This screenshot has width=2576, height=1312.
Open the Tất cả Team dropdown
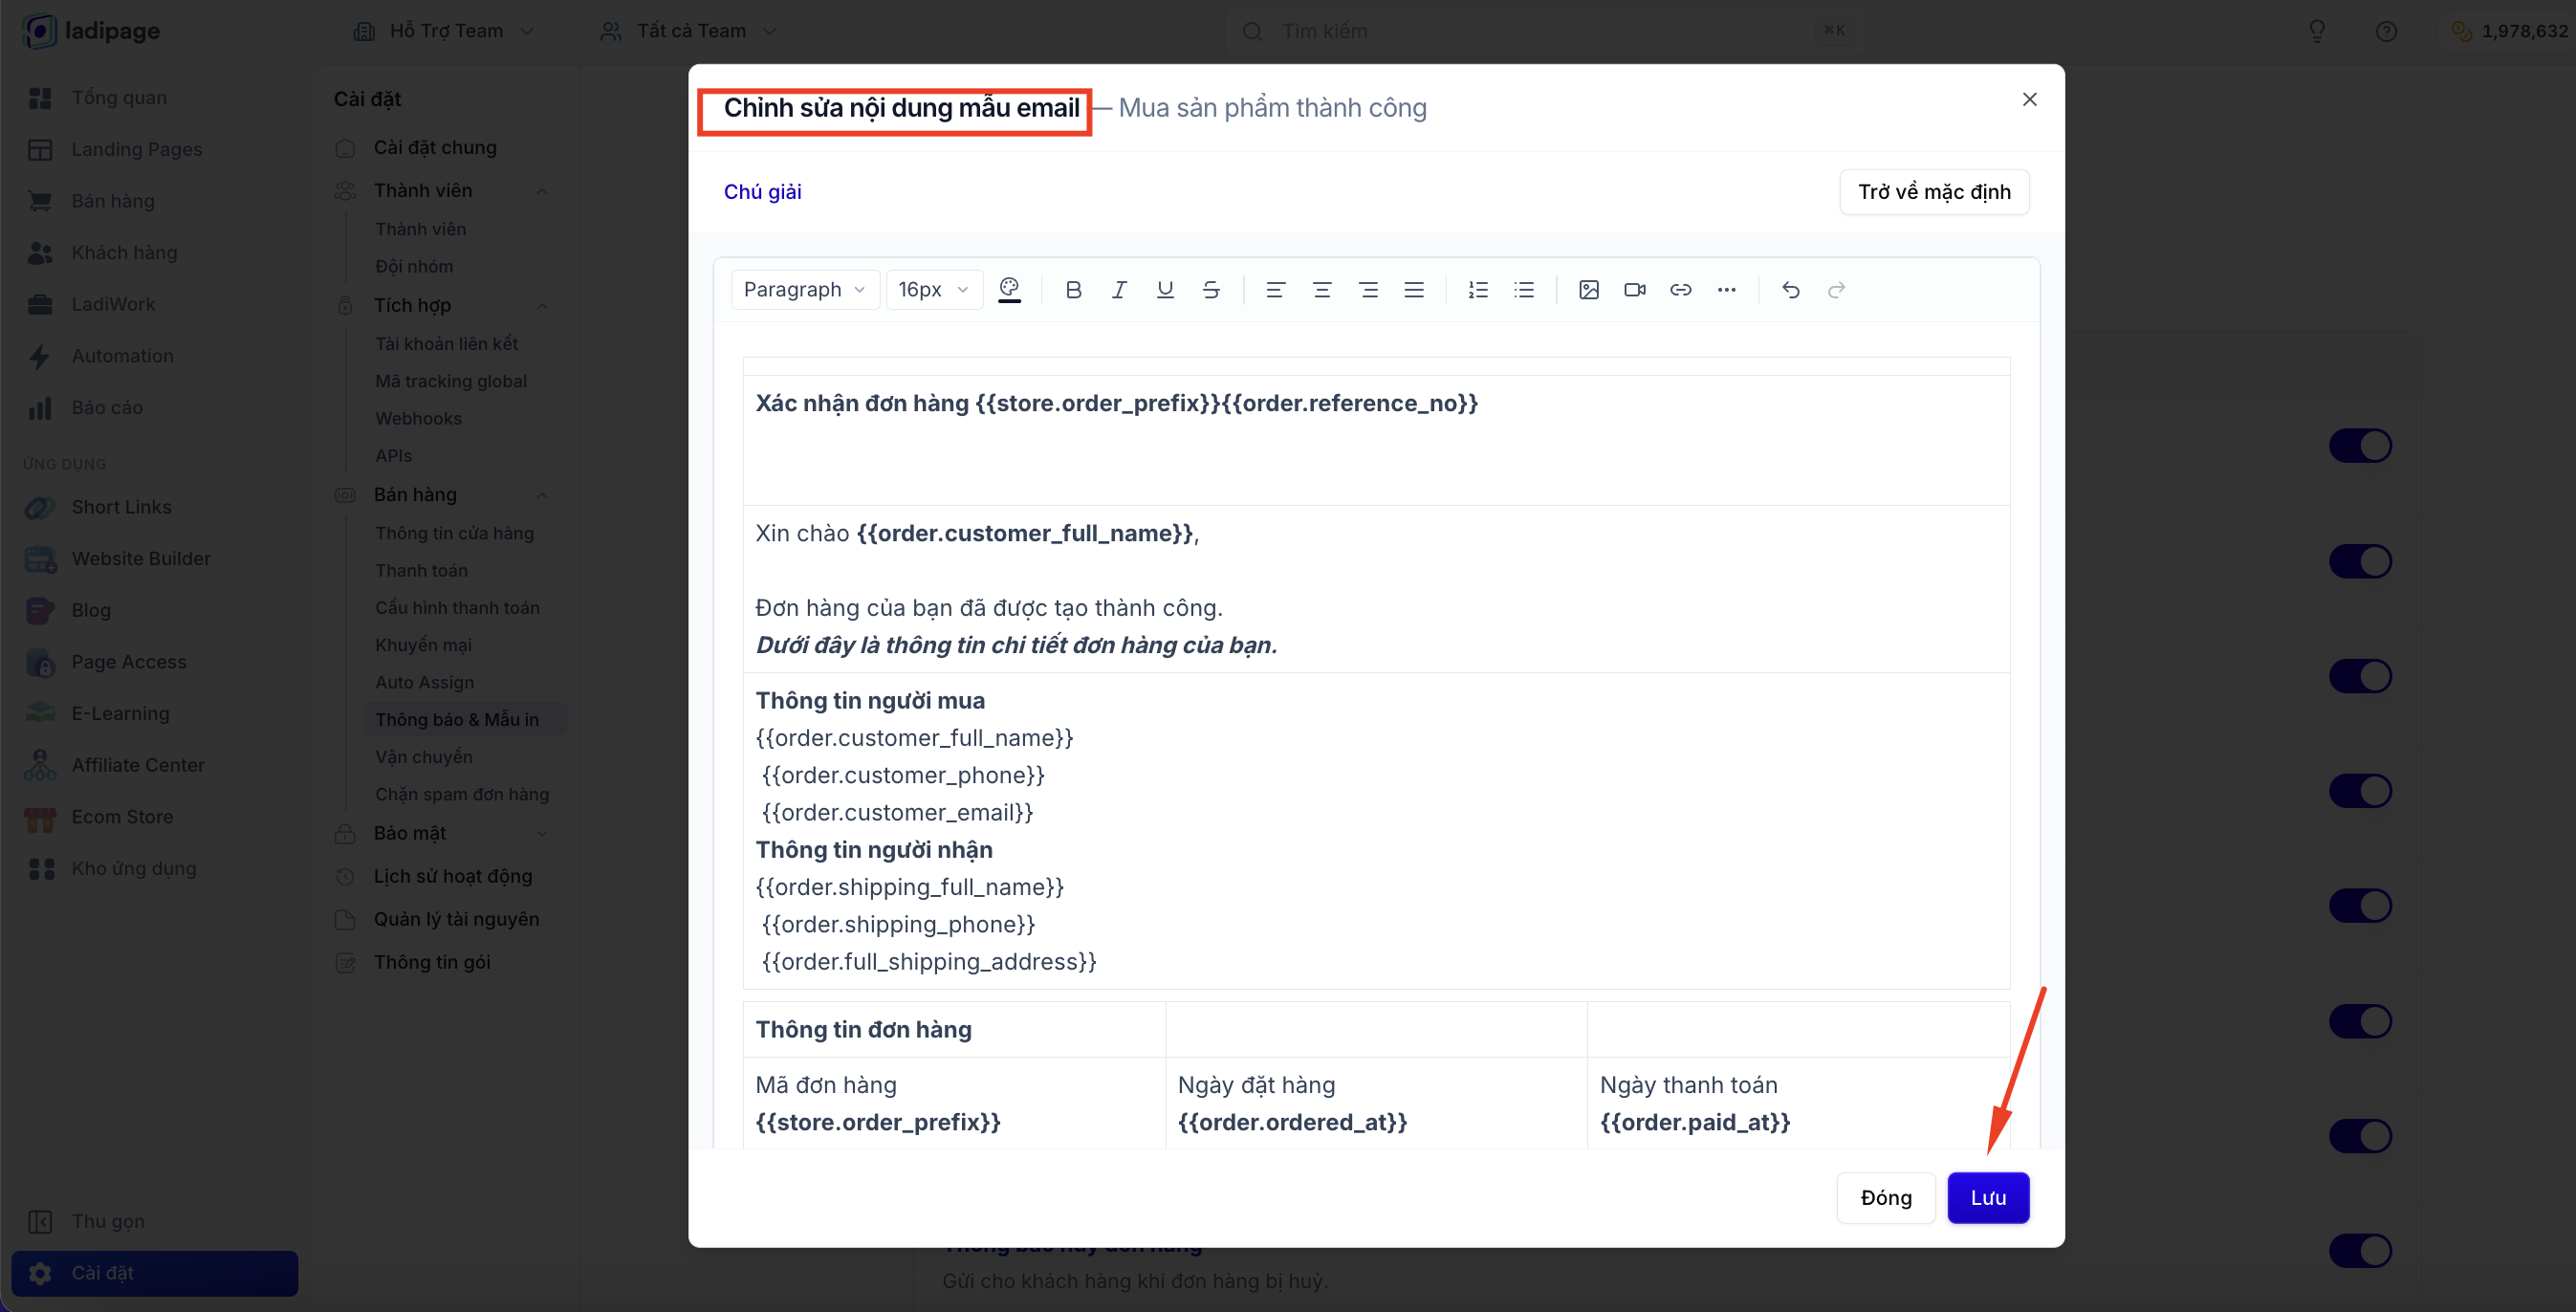coord(688,31)
